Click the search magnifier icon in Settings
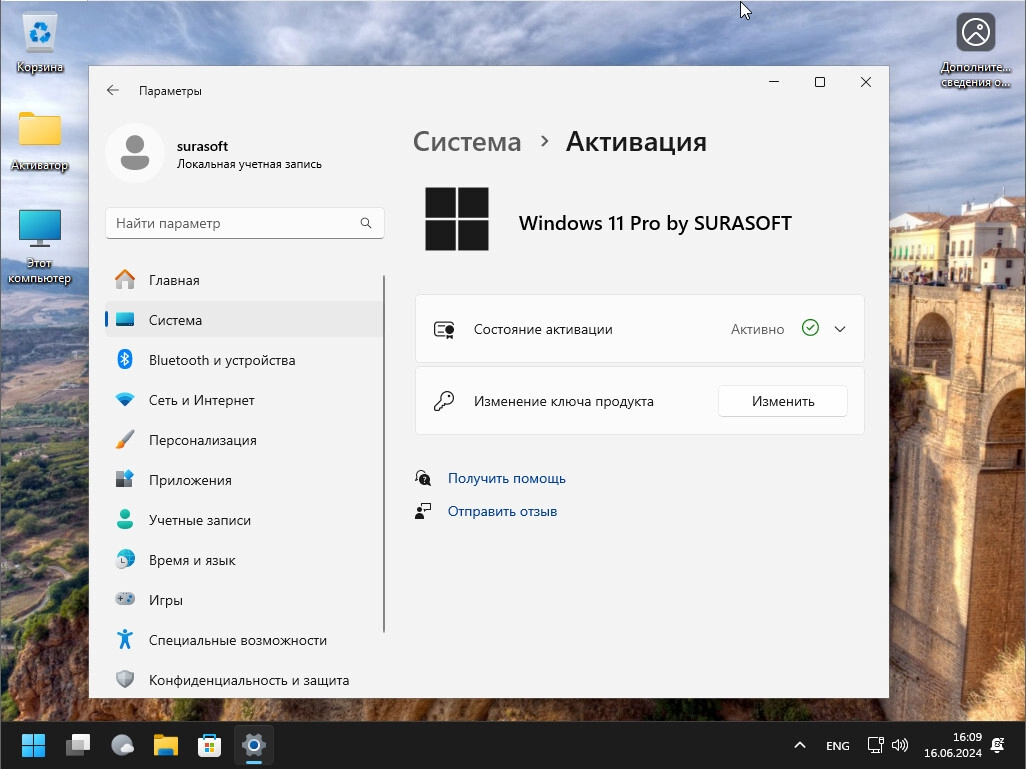The height and width of the screenshot is (769, 1026). (366, 223)
